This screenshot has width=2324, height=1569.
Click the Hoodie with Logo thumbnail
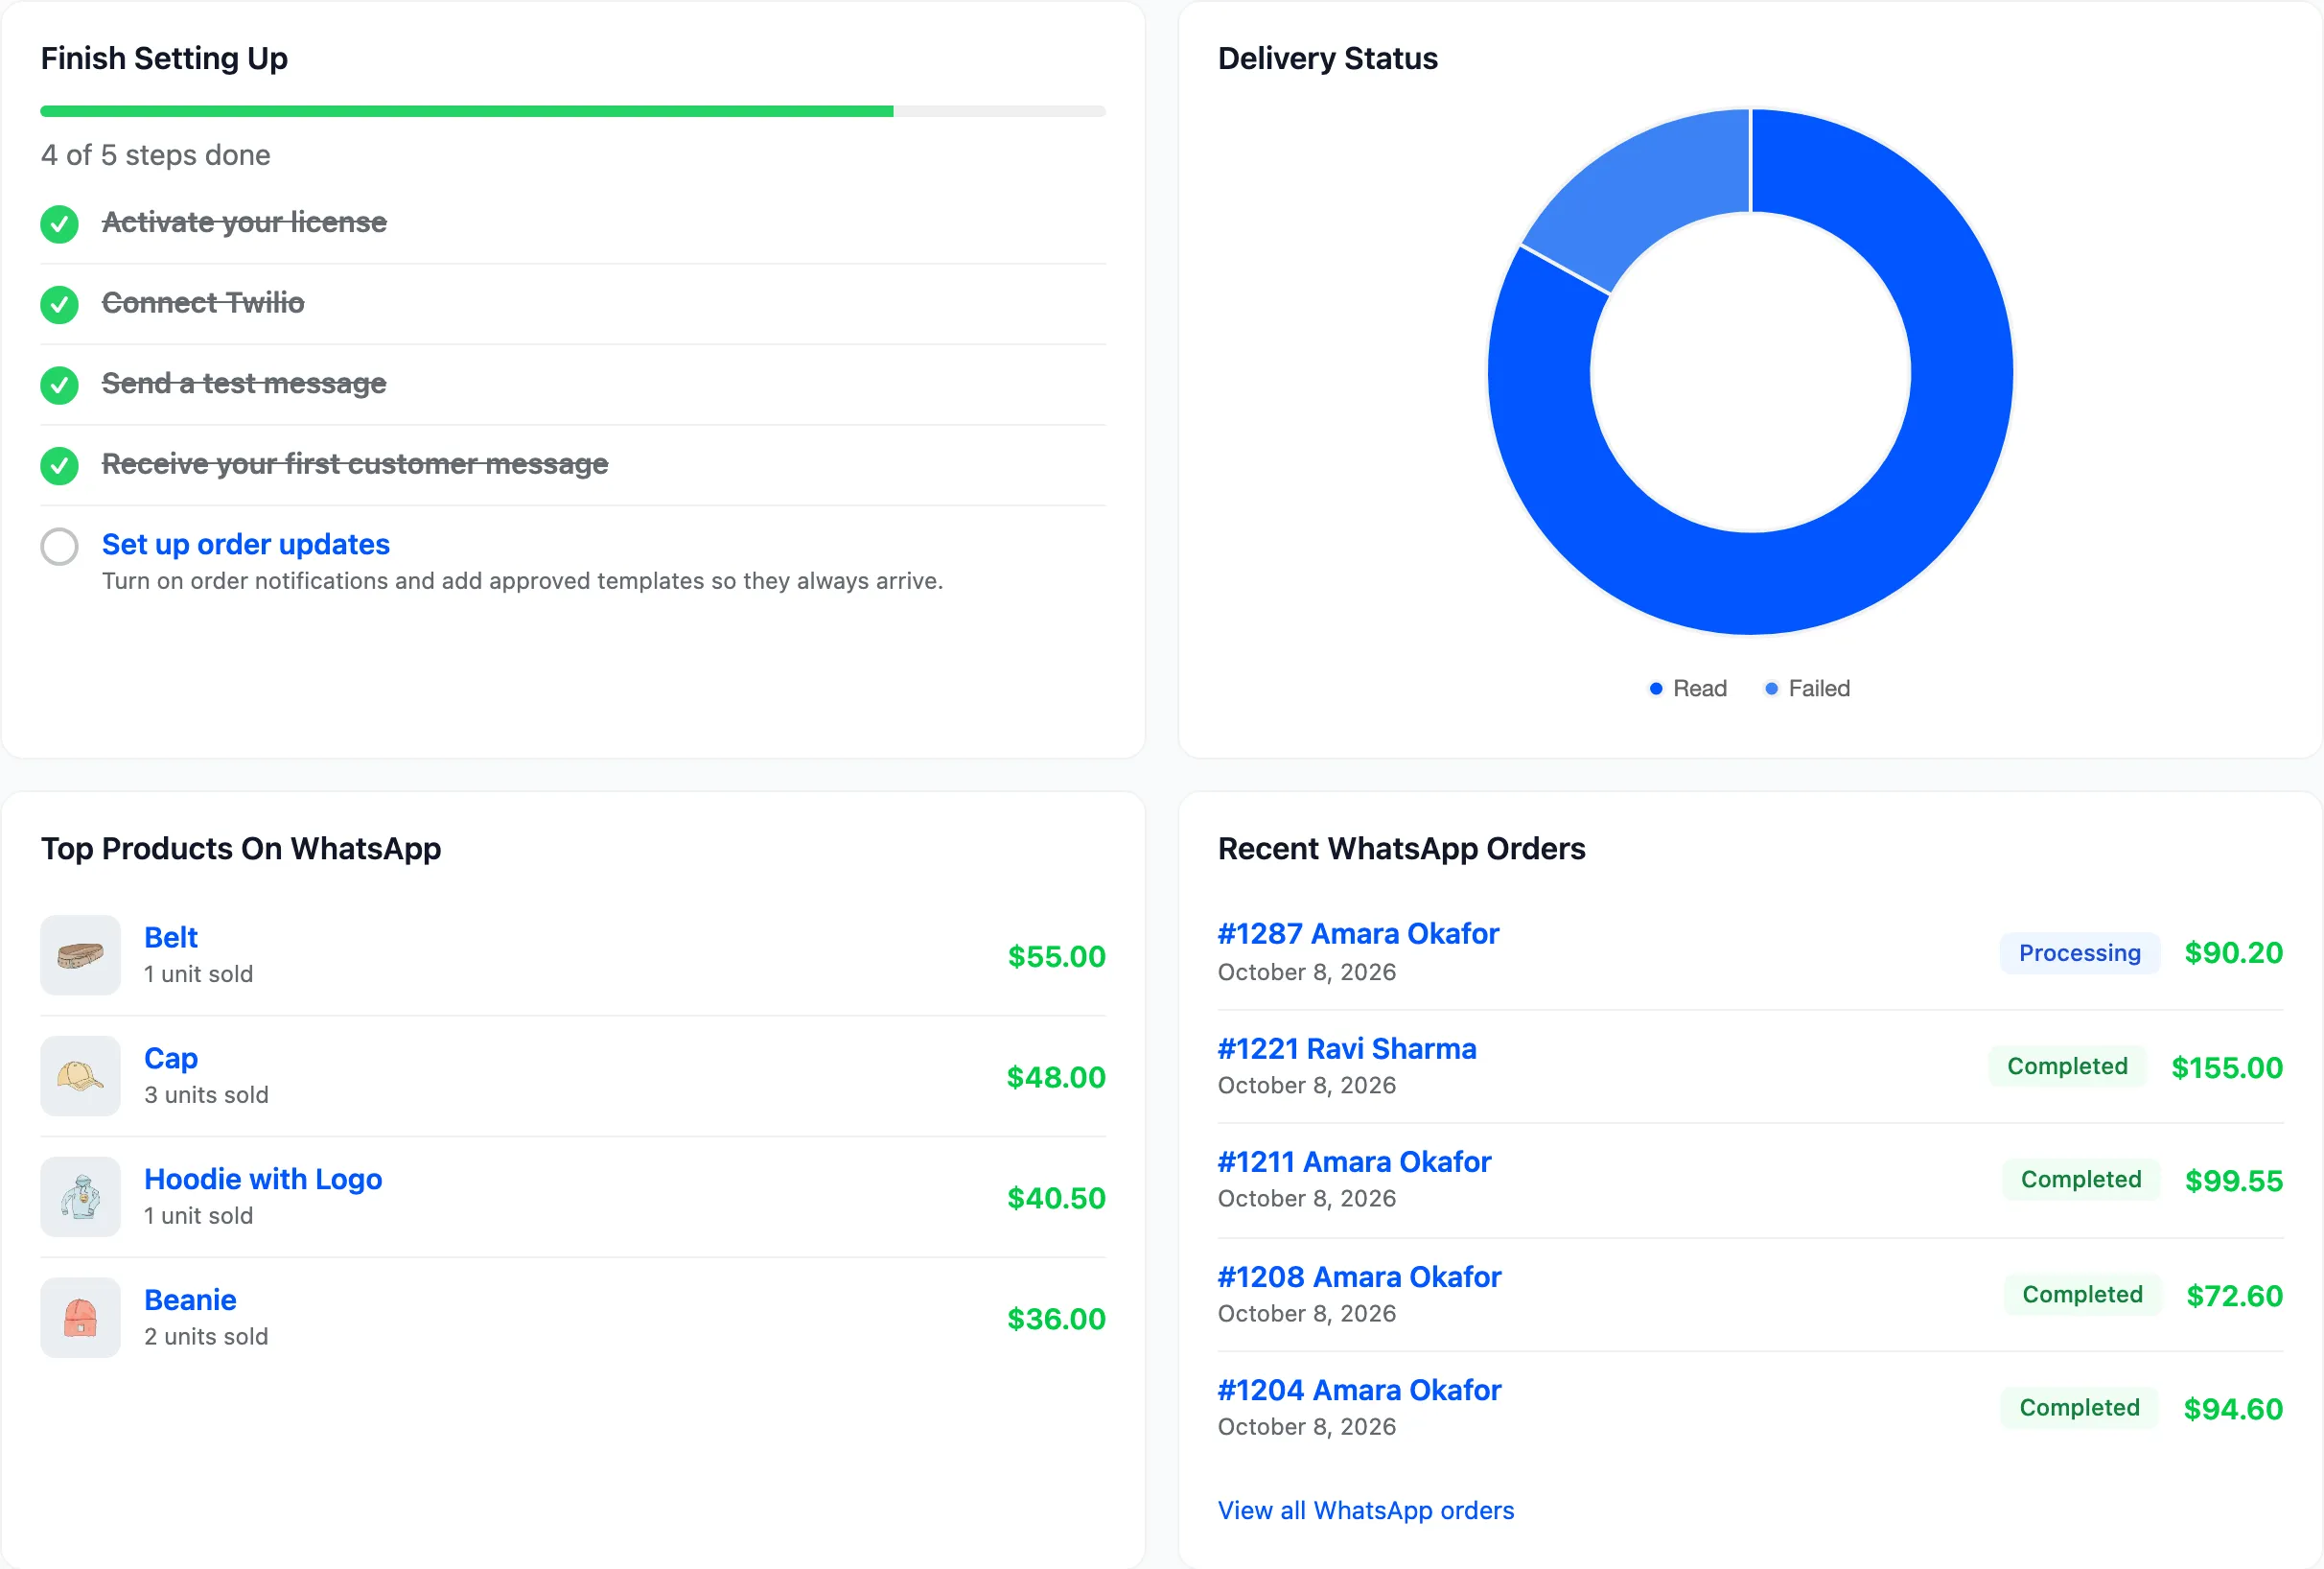click(x=80, y=1197)
